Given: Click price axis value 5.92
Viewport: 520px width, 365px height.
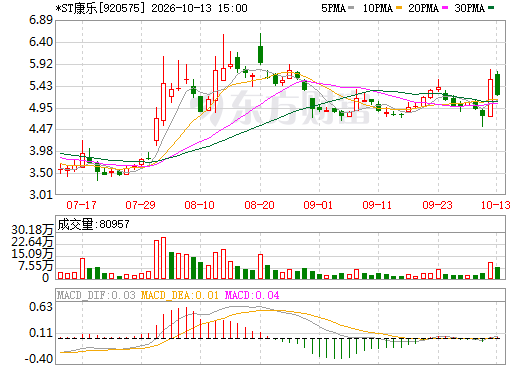Looking at the screenshot, I should 41,64.
